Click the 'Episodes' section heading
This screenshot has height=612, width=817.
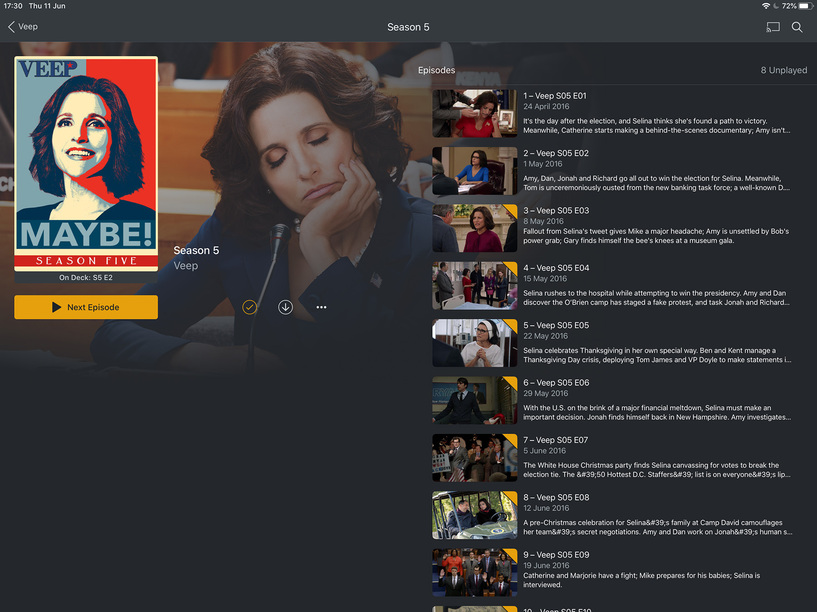[x=436, y=70]
